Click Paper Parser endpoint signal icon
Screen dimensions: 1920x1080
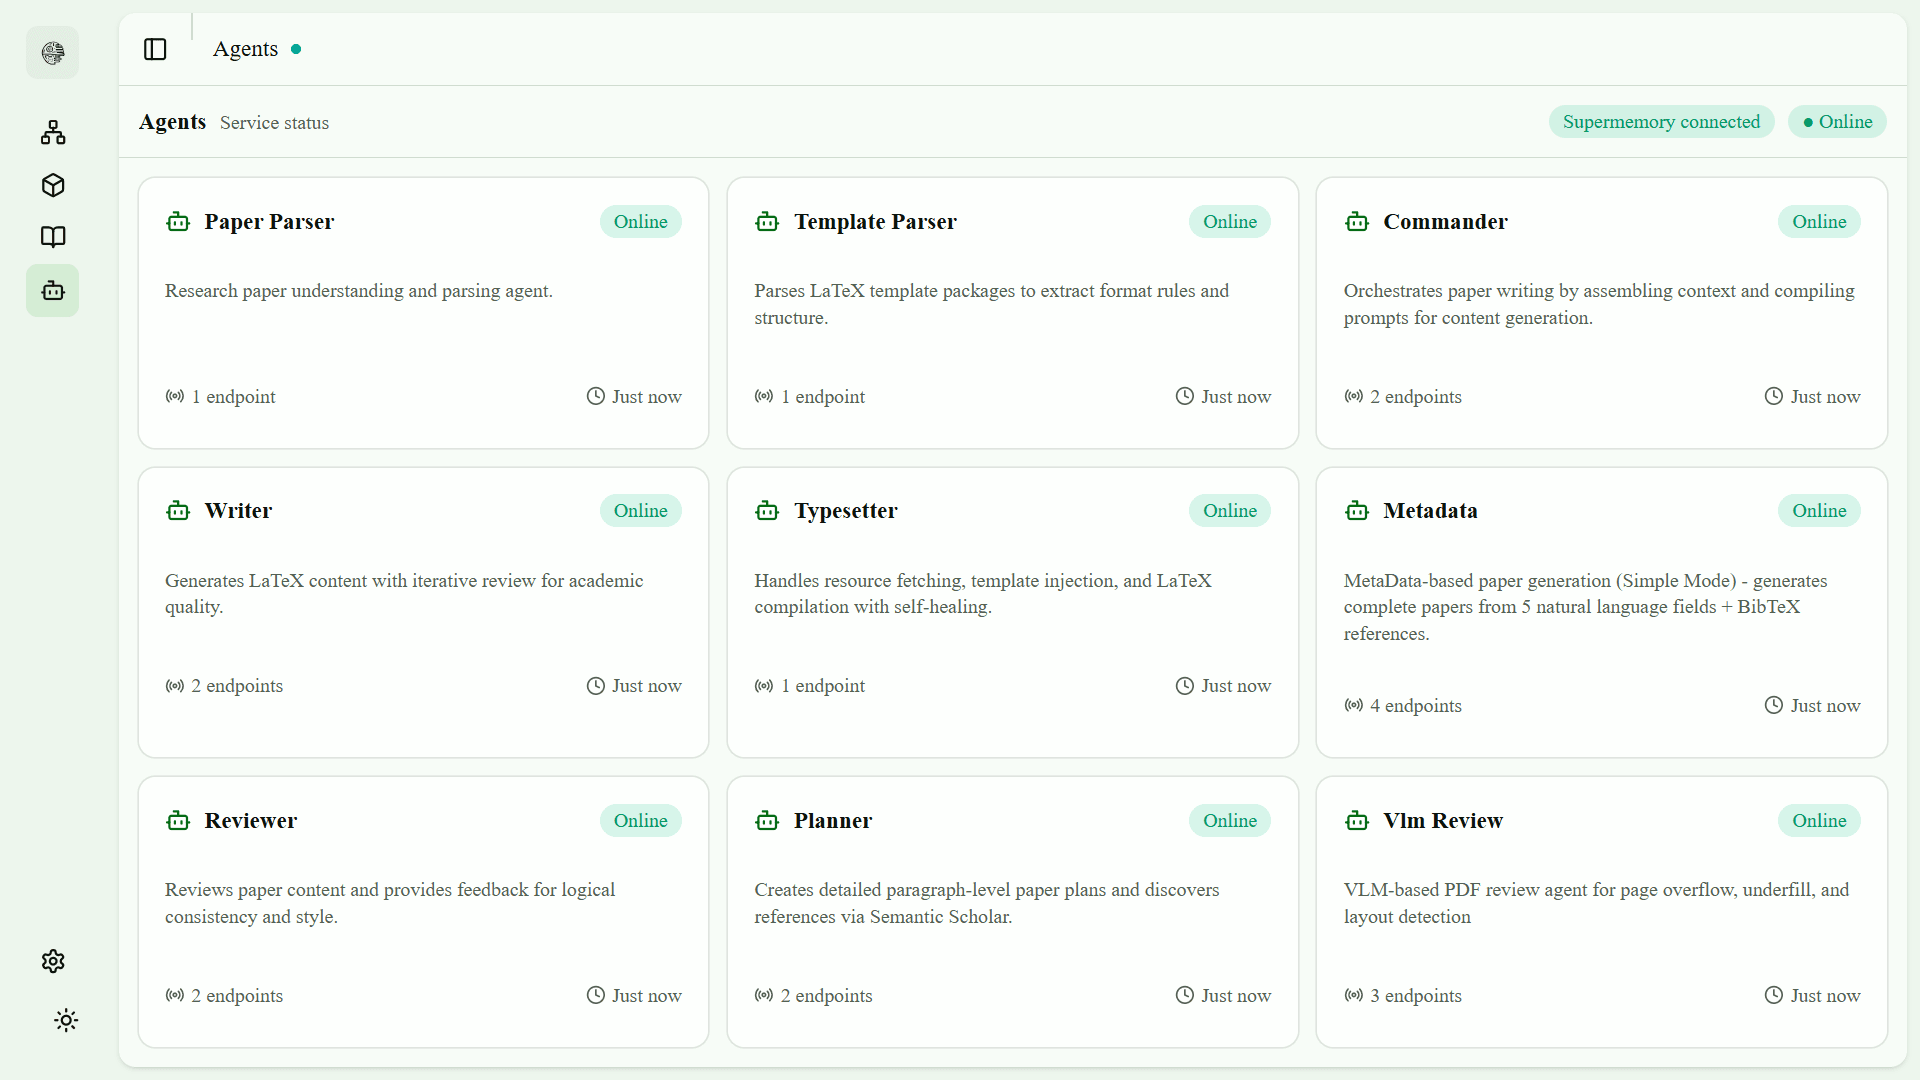pos(175,396)
